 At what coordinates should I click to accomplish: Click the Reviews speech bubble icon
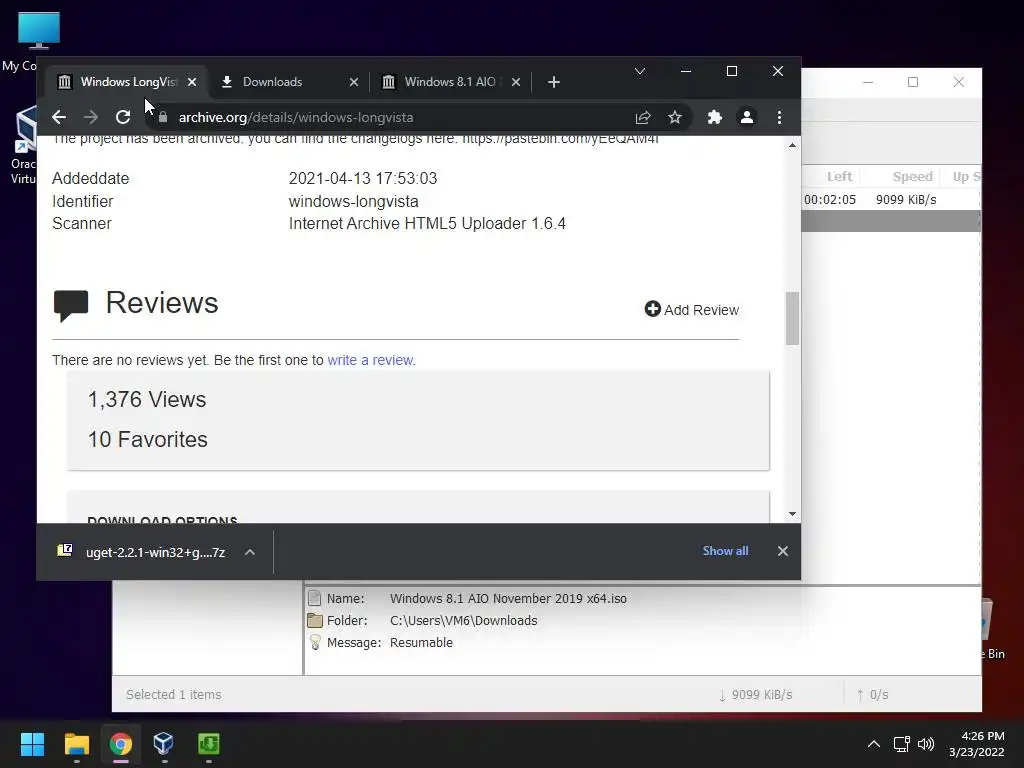(71, 305)
